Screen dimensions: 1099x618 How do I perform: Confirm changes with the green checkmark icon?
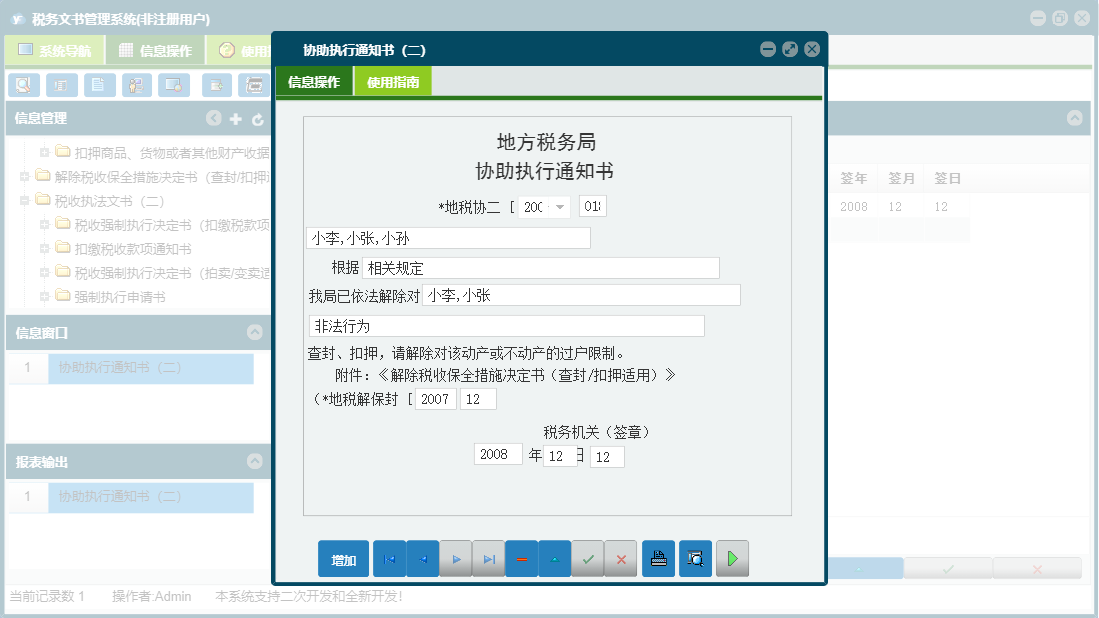[x=588, y=558]
